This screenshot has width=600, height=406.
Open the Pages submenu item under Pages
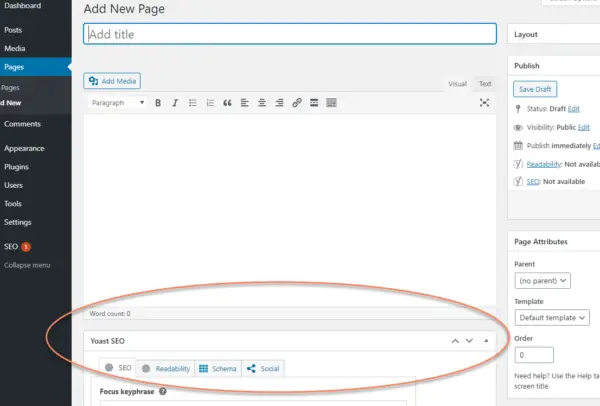tap(10, 88)
